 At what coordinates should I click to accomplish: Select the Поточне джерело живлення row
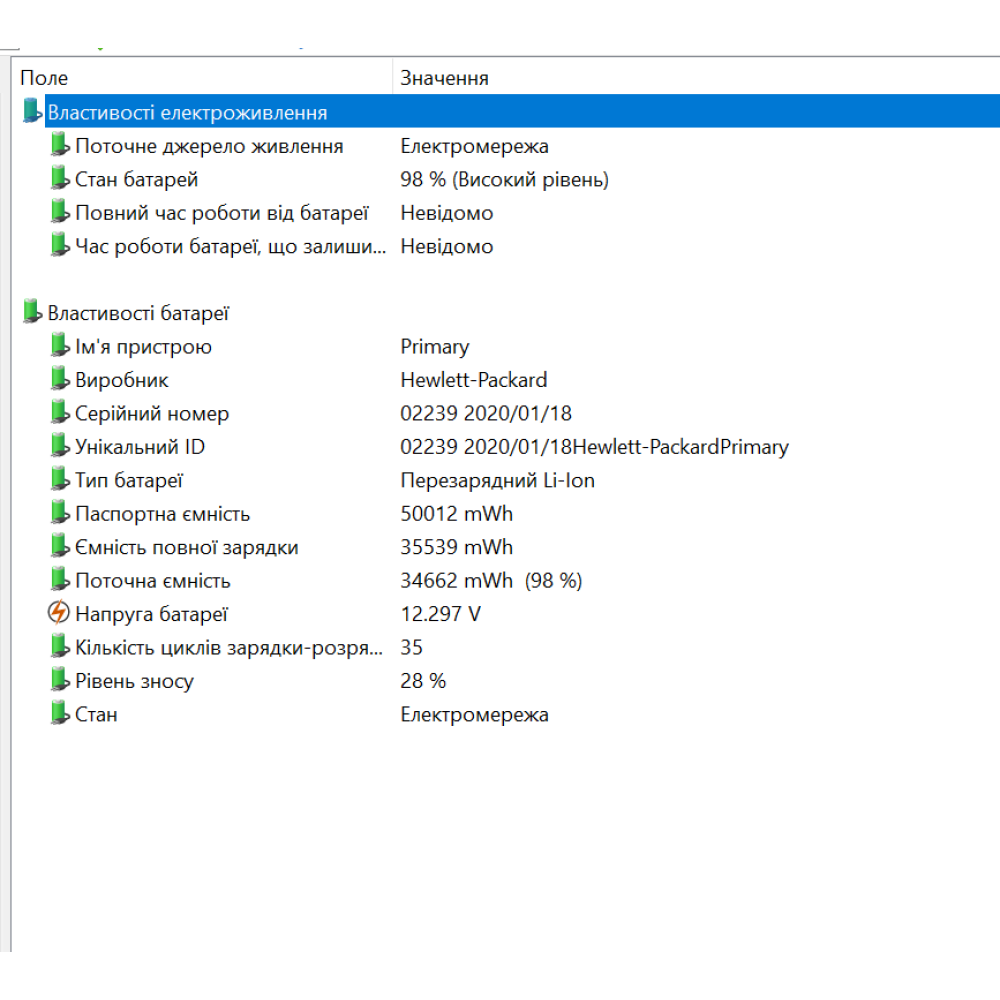[209, 146]
